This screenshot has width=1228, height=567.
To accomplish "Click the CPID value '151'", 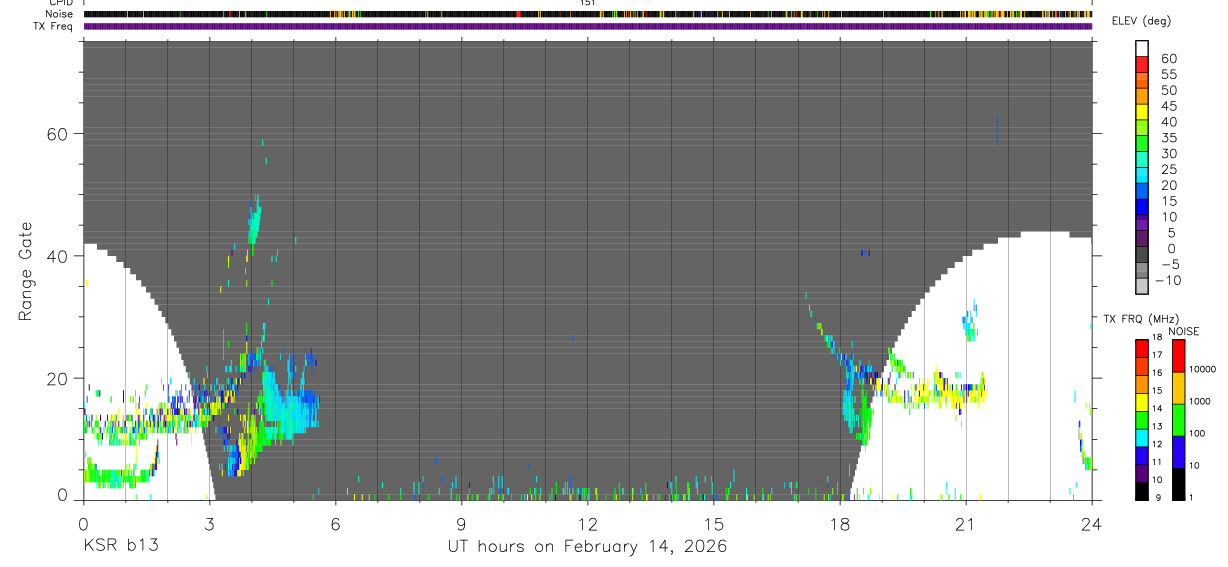I will [588, 3].
